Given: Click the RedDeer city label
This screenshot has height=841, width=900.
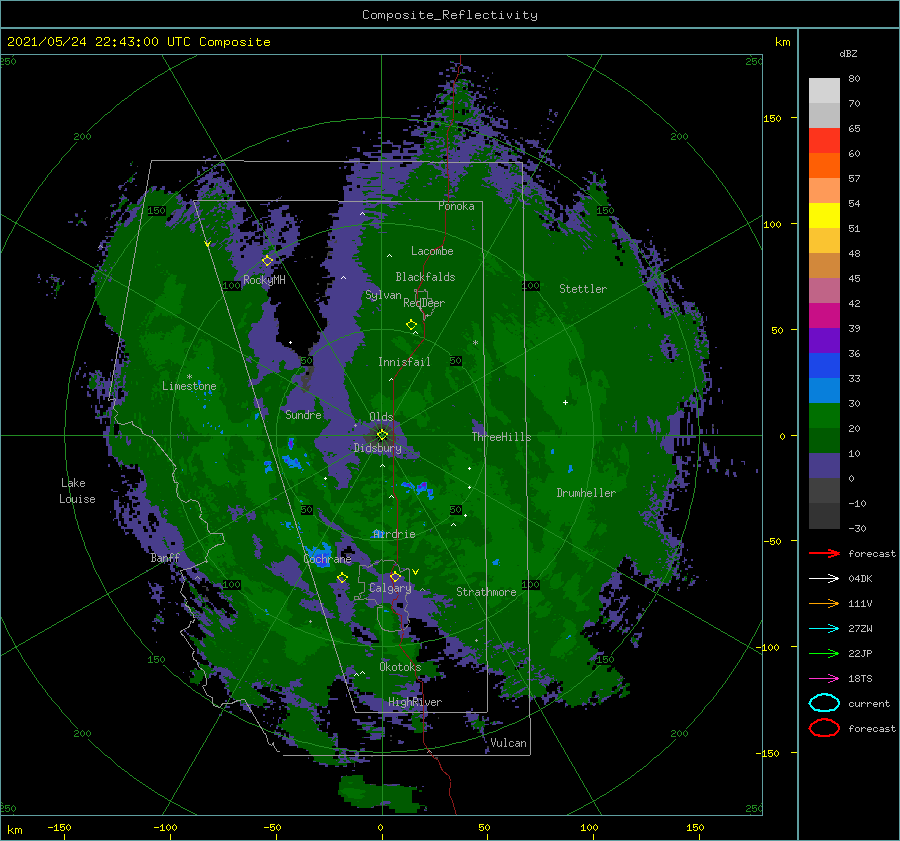Looking at the screenshot, I should click(x=424, y=303).
